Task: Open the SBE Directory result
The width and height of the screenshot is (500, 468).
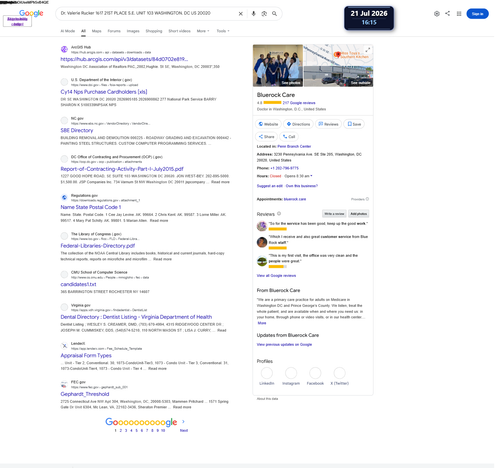Action: 77,130
